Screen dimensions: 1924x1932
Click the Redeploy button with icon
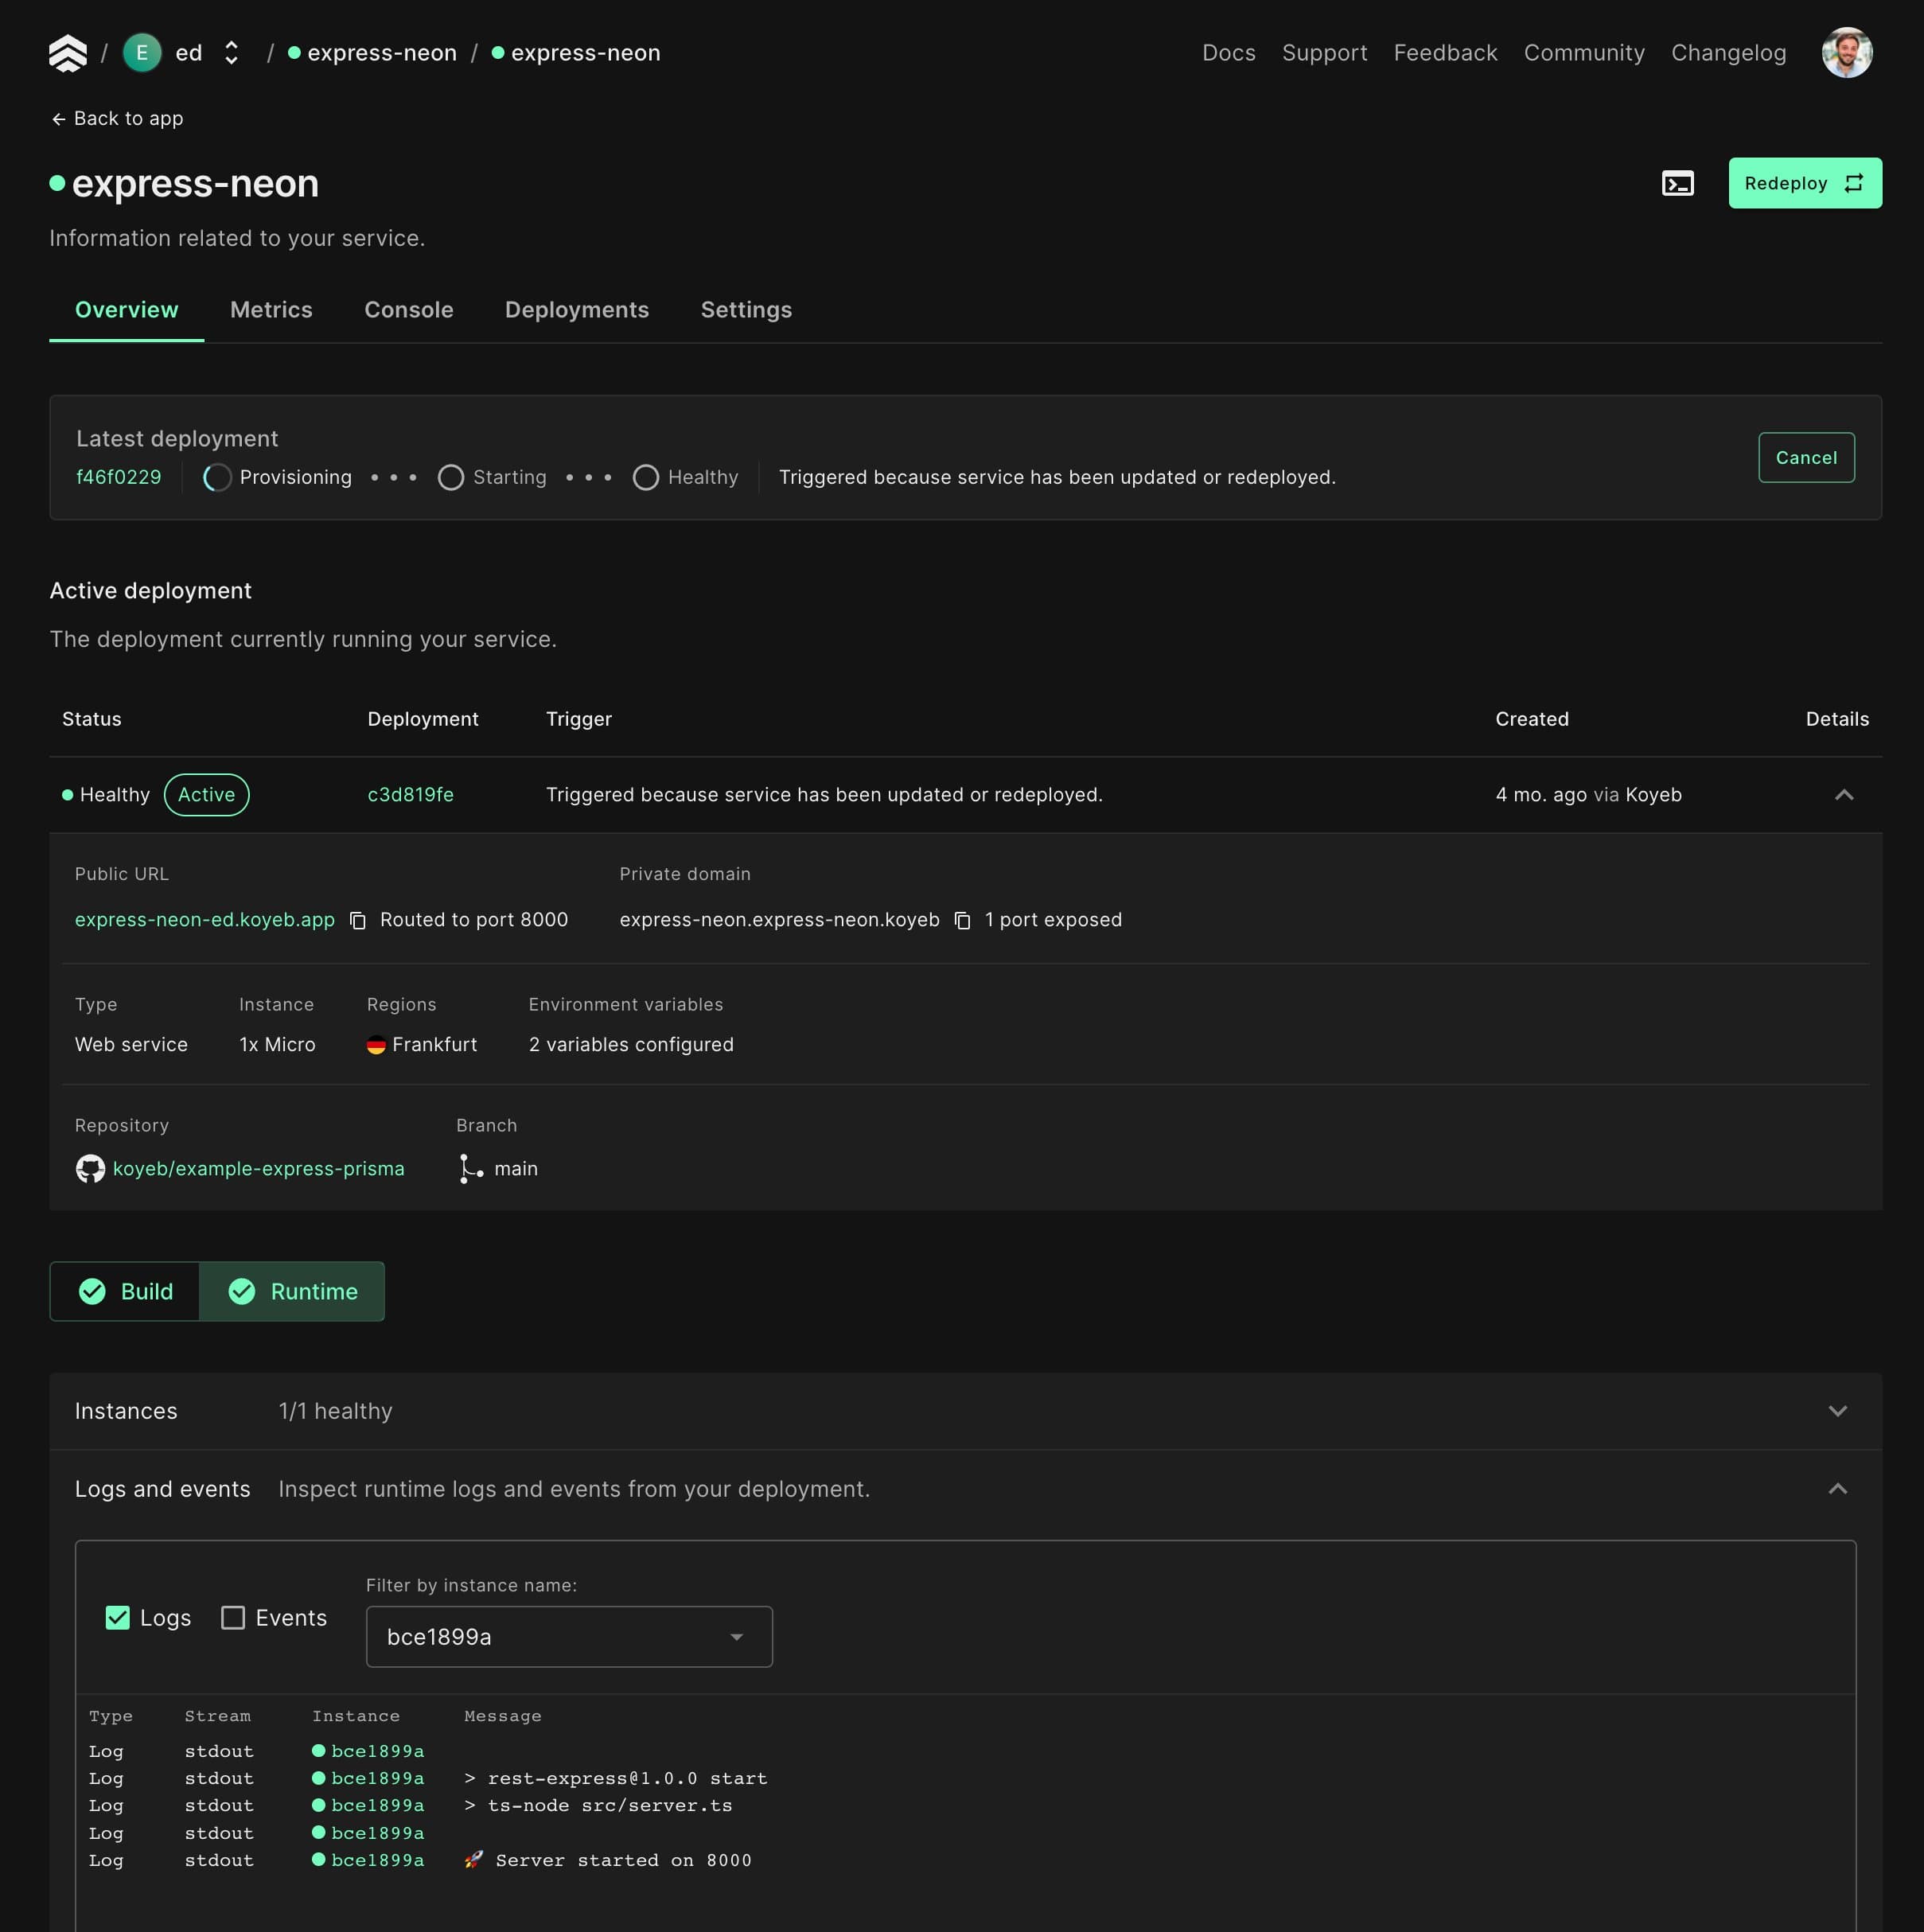1806,183
